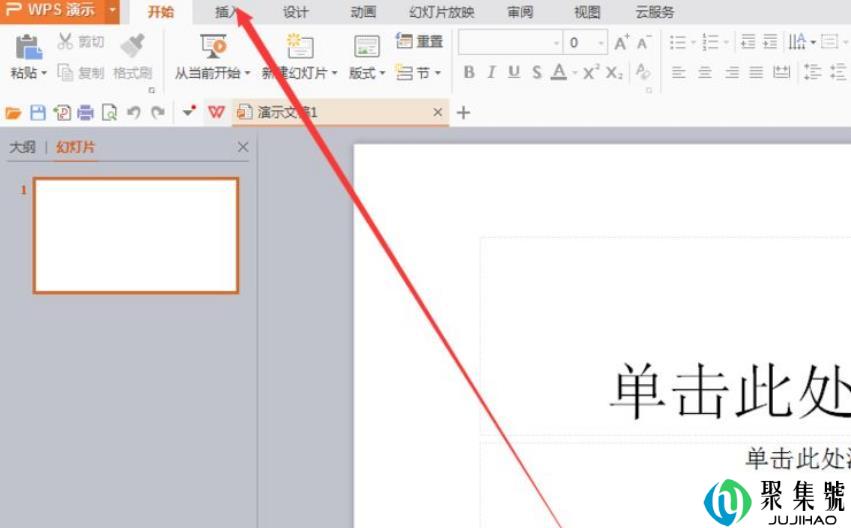Click the Print icon in quick access toolbar
The image size is (851, 528).
click(x=85, y=113)
